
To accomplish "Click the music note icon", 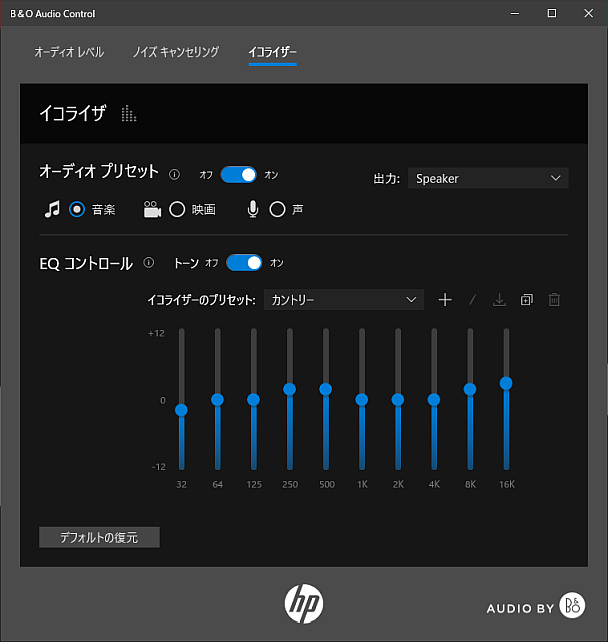I will [52, 209].
